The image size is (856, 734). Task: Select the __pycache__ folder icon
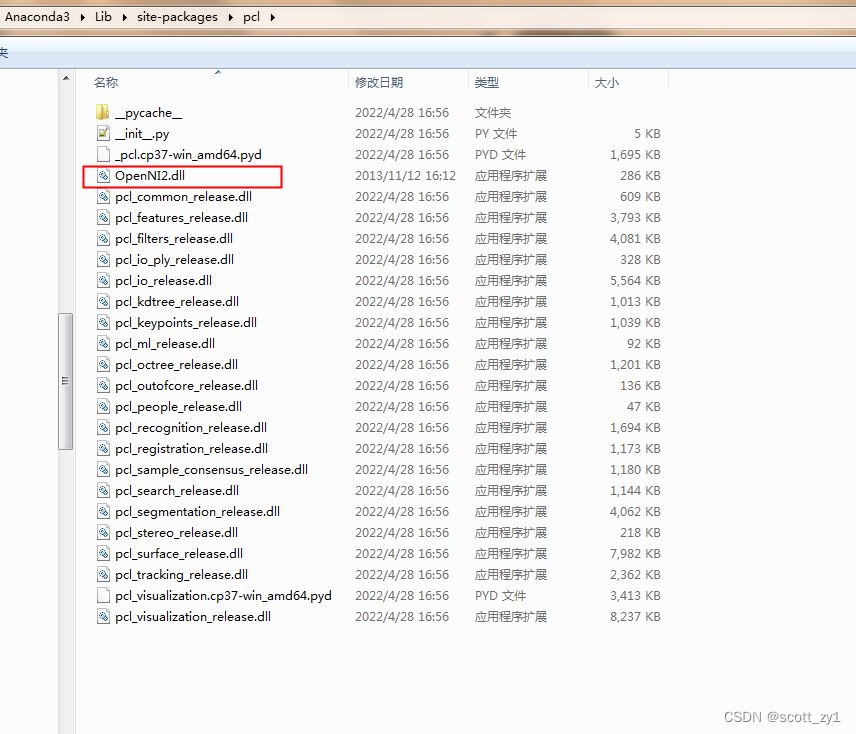click(103, 112)
